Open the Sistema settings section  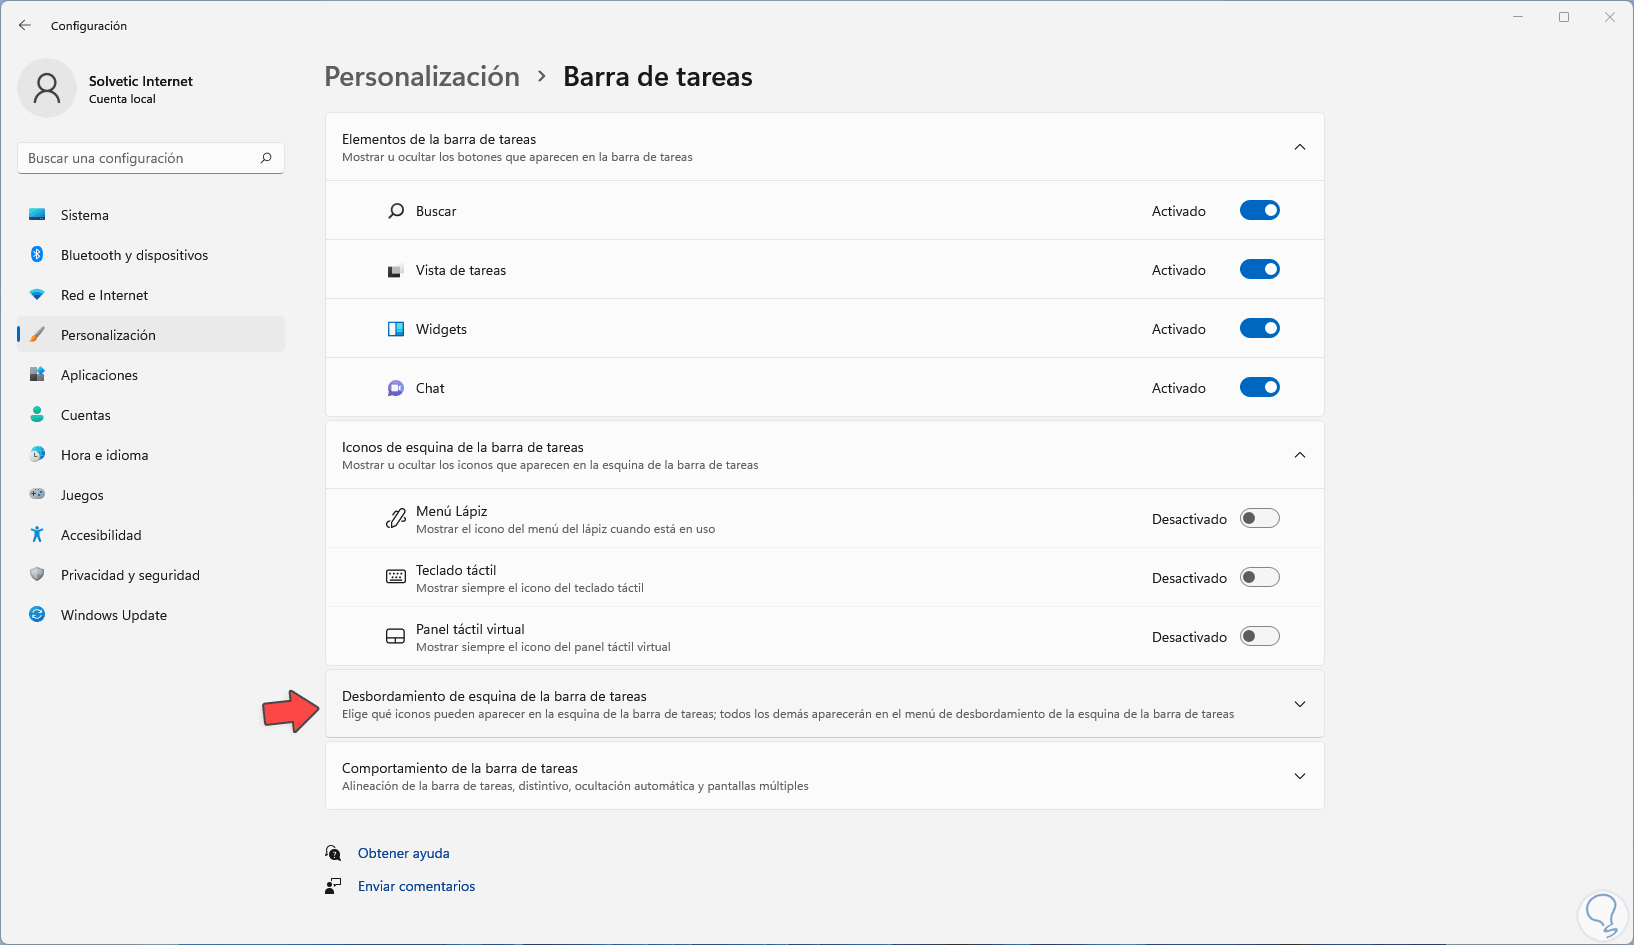click(x=85, y=215)
